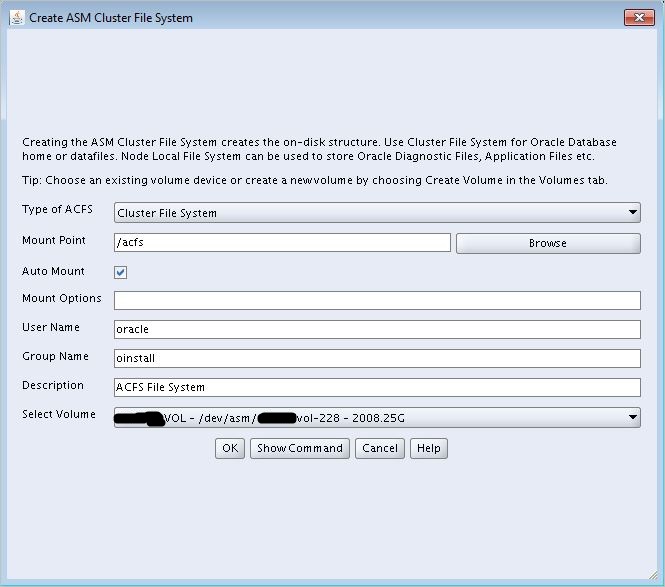Confirm with the OK button

click(230, 448)
